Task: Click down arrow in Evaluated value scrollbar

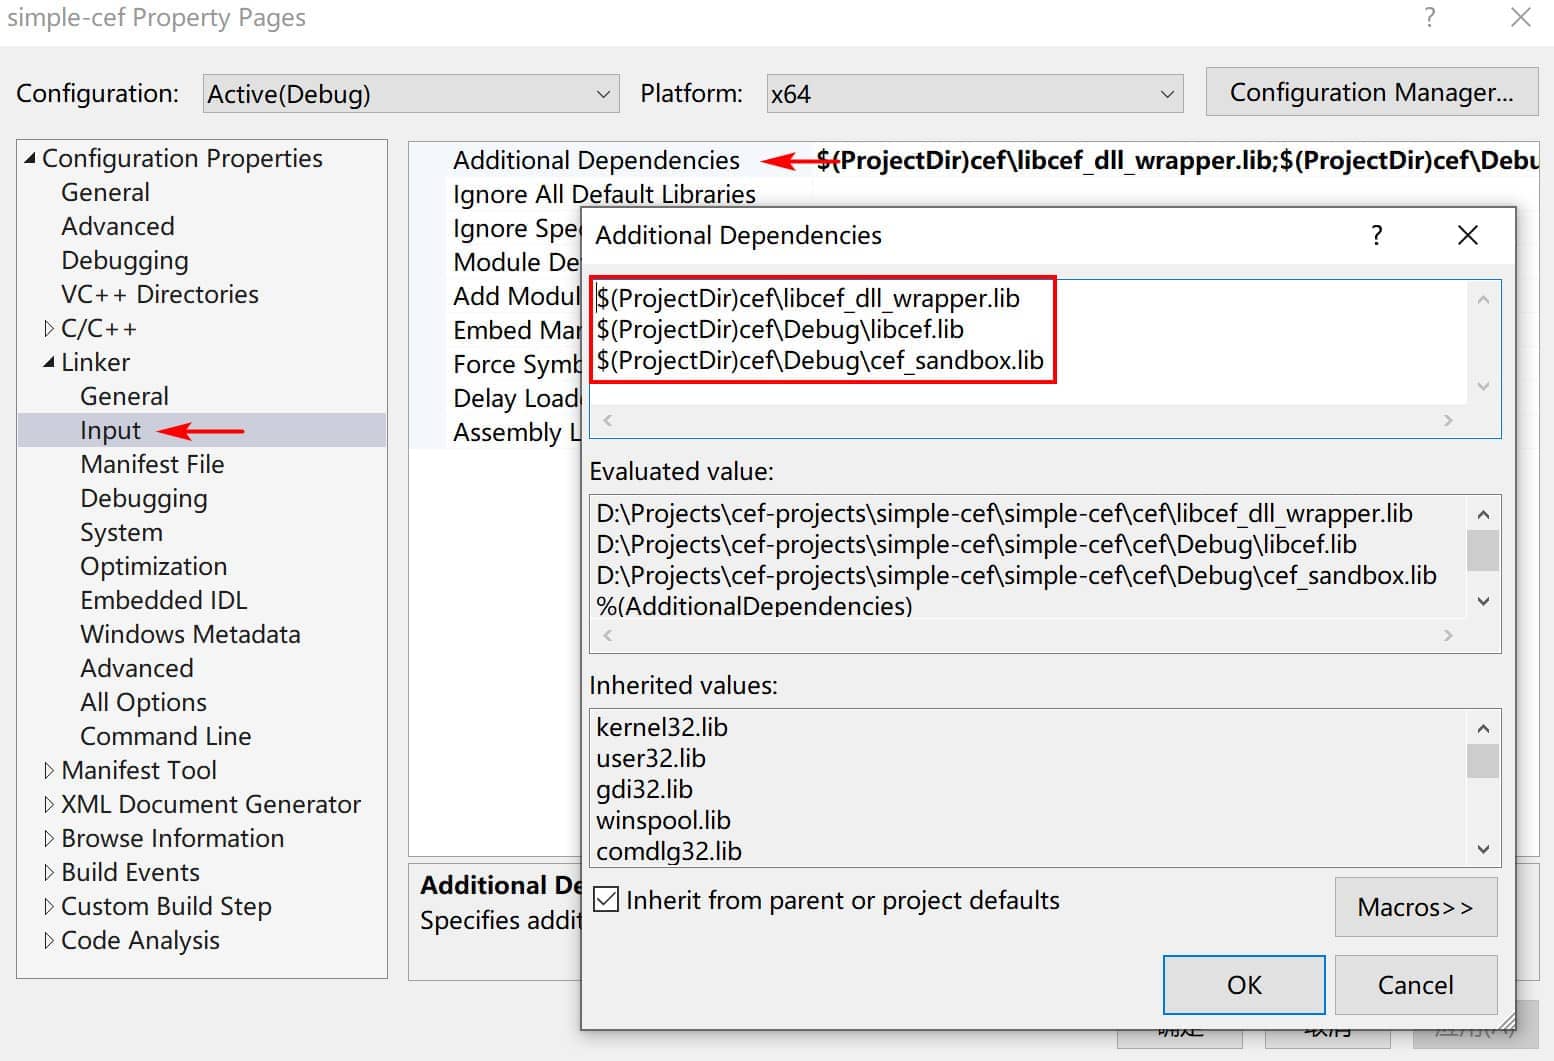Action: pos(1483,601)
